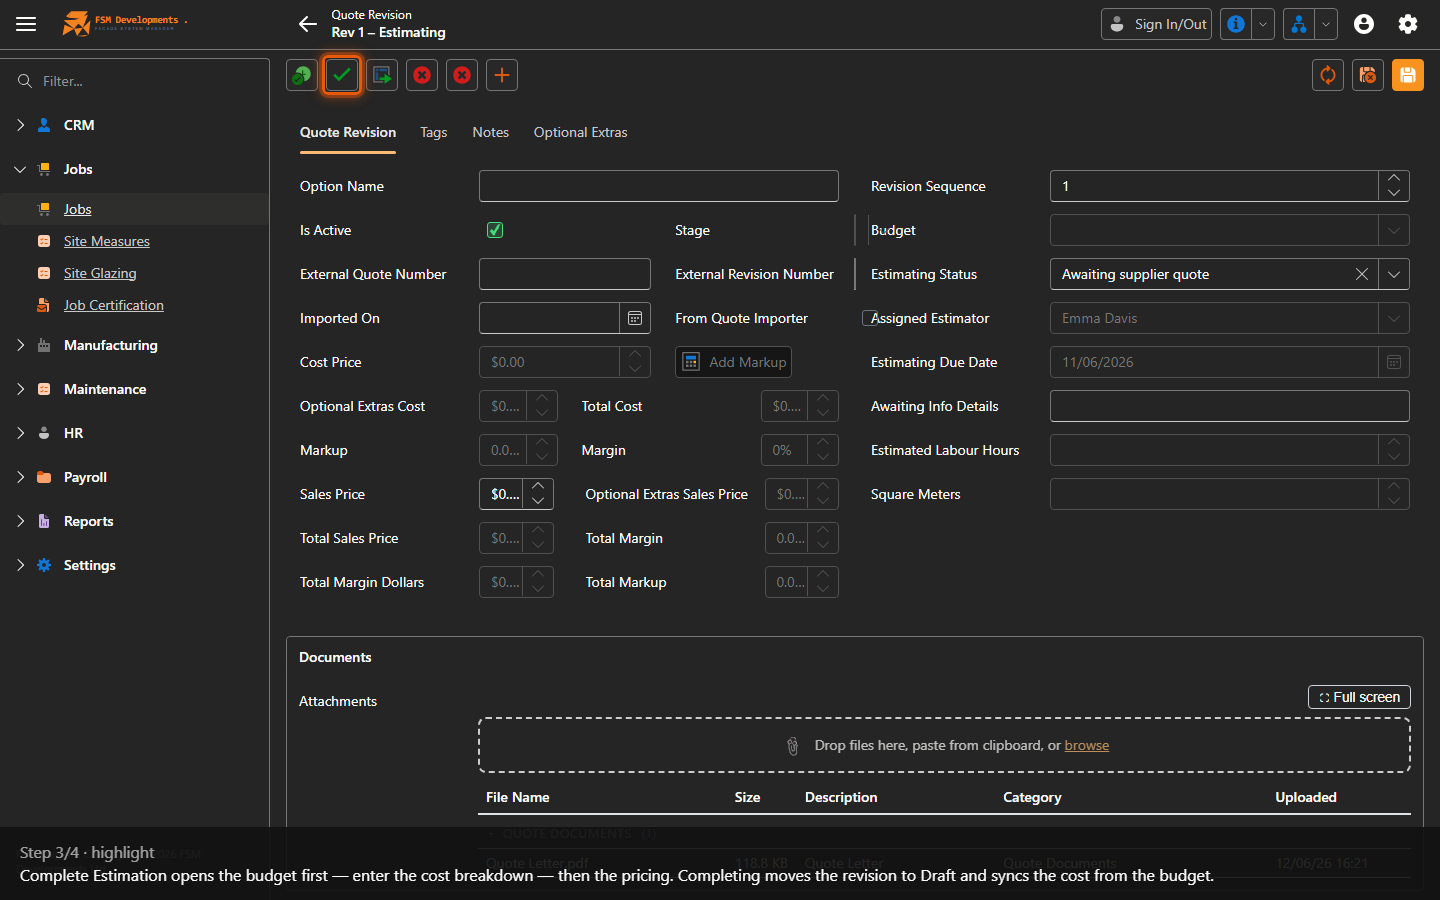Image resolution: width=1440 pixels, height=900 pixels.
Task: Switch to the Optional Extras tab
Action: click(581, 132)
